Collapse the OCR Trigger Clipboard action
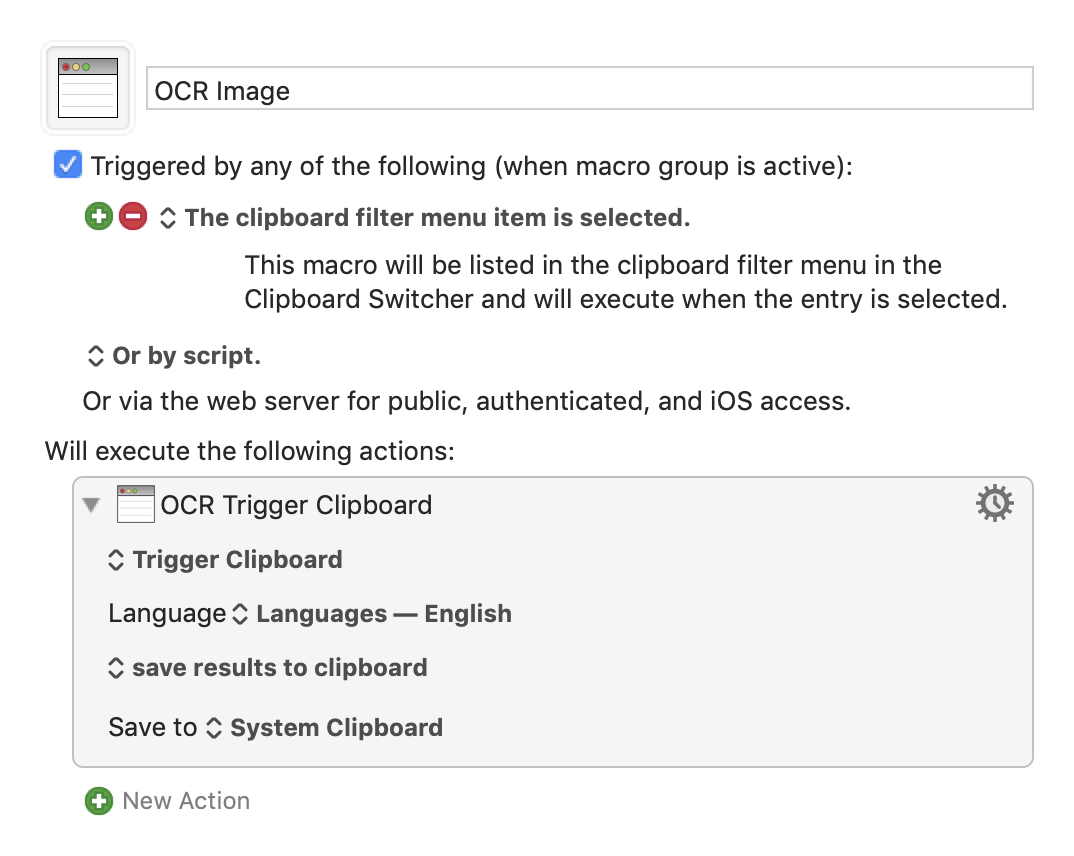Viewport: 1074px width, 856px height. click(x=92, y=506)
